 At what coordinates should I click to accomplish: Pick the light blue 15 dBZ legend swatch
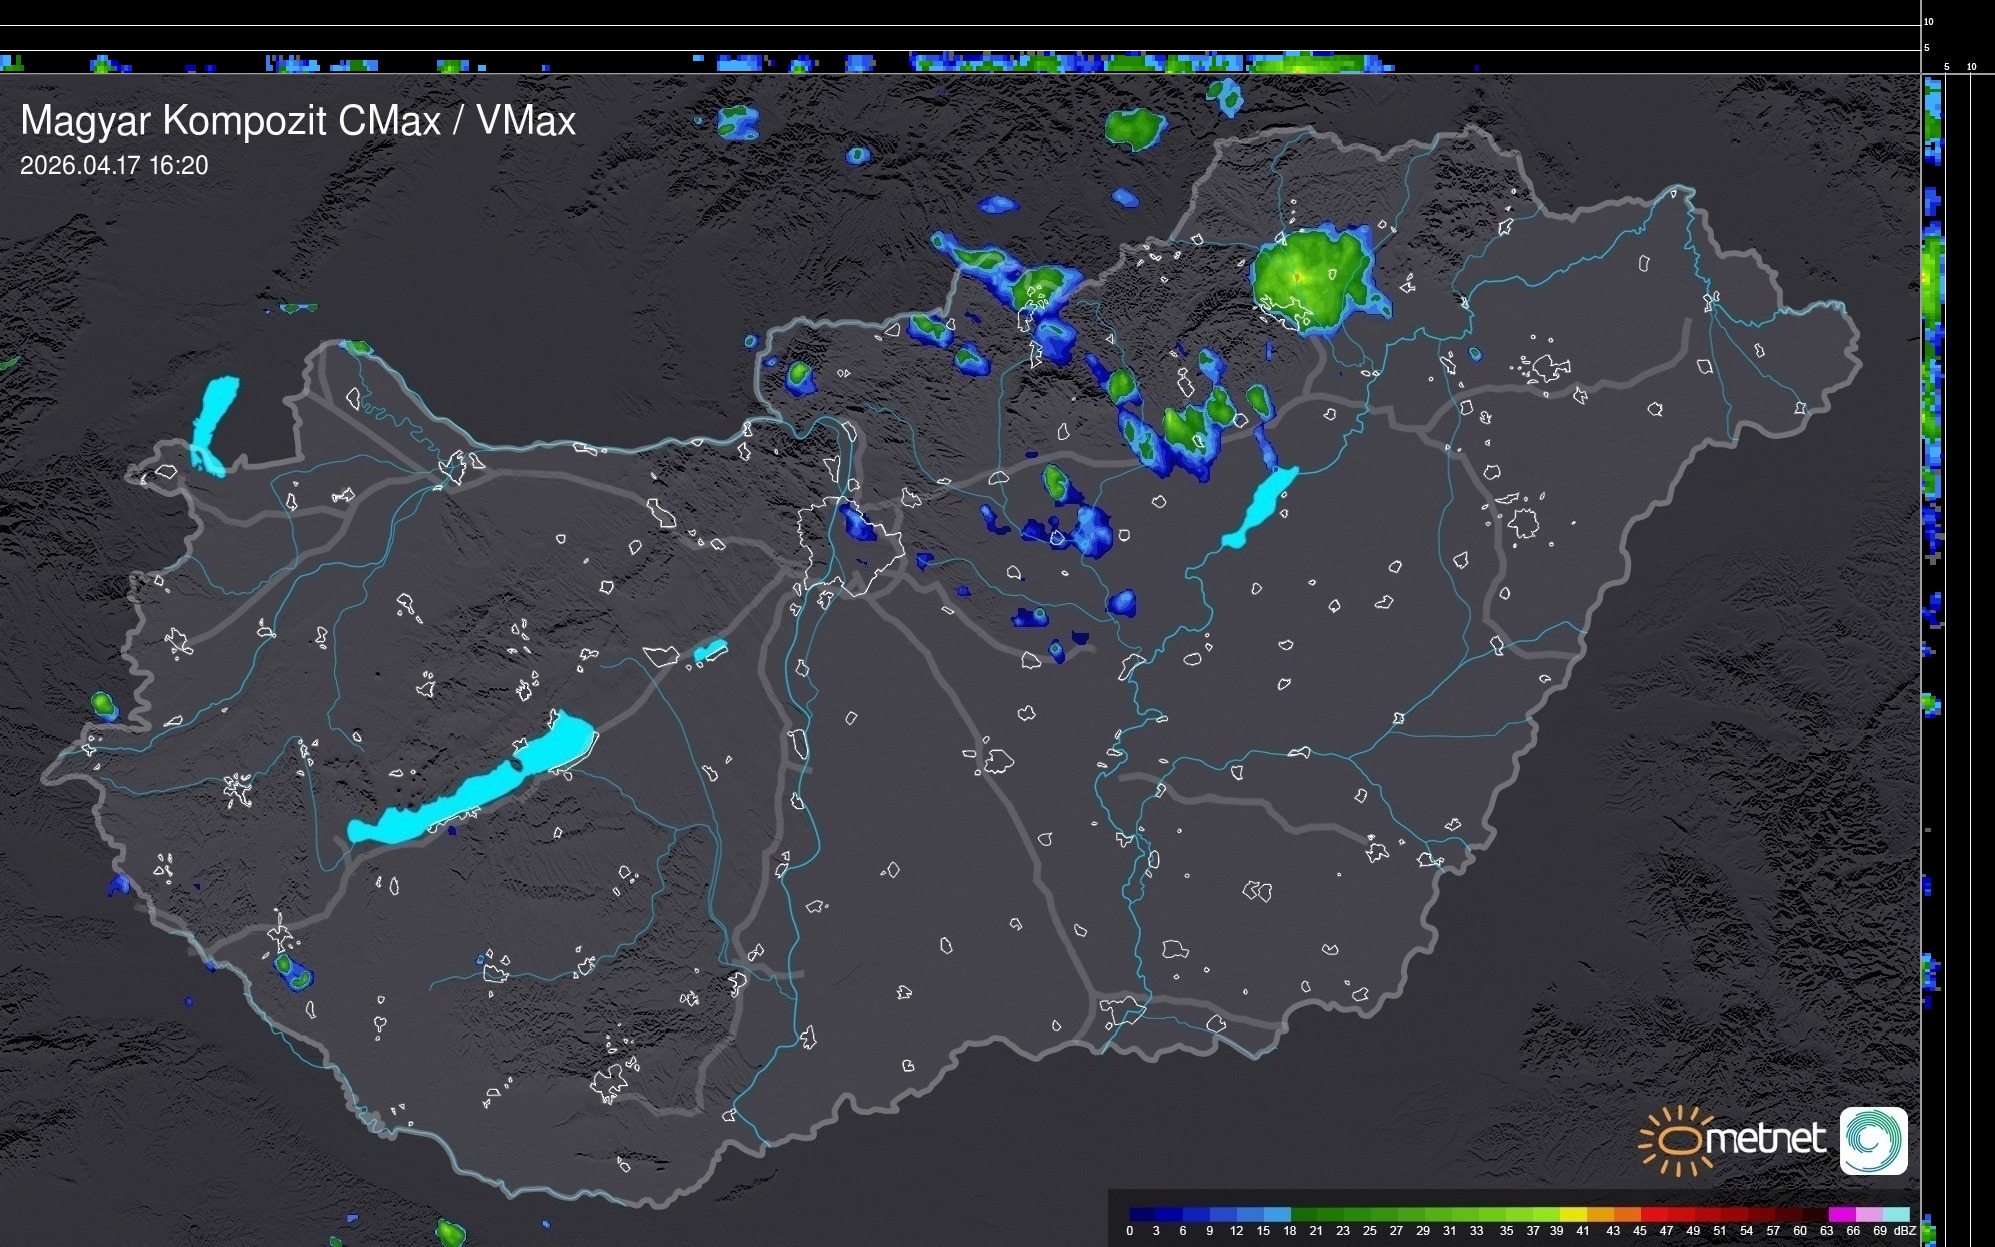[x=1277, y=1214]
